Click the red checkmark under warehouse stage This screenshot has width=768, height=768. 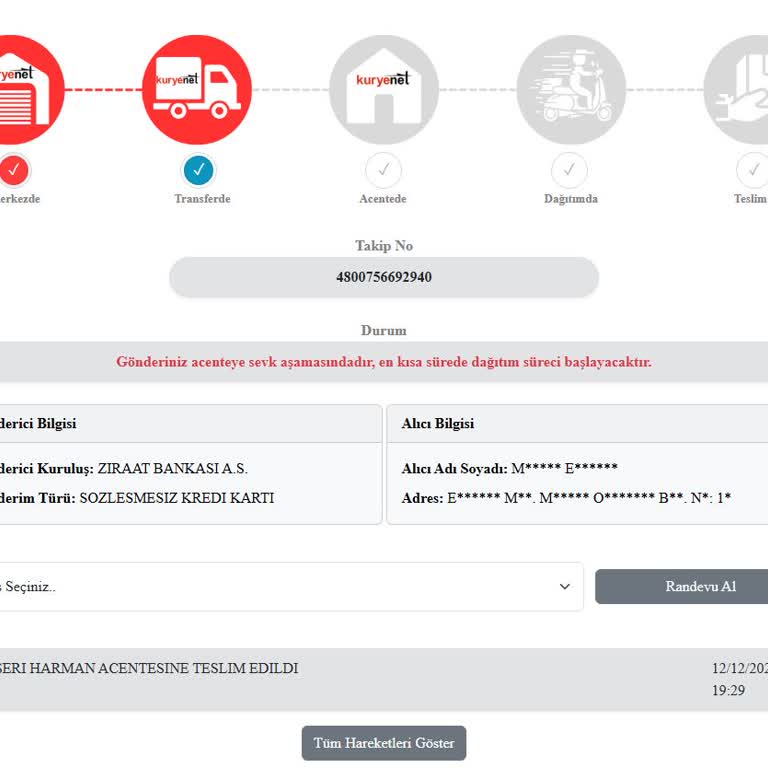click(x=14, y=170)
